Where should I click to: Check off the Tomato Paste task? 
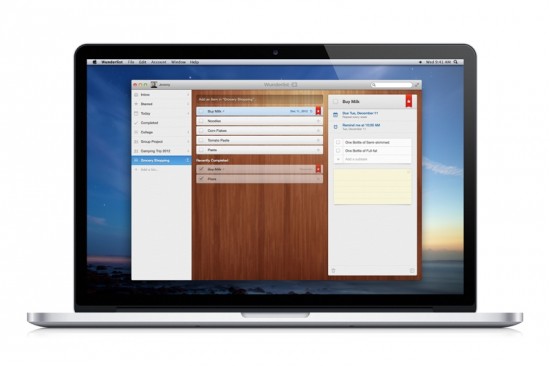pos(201,140)
